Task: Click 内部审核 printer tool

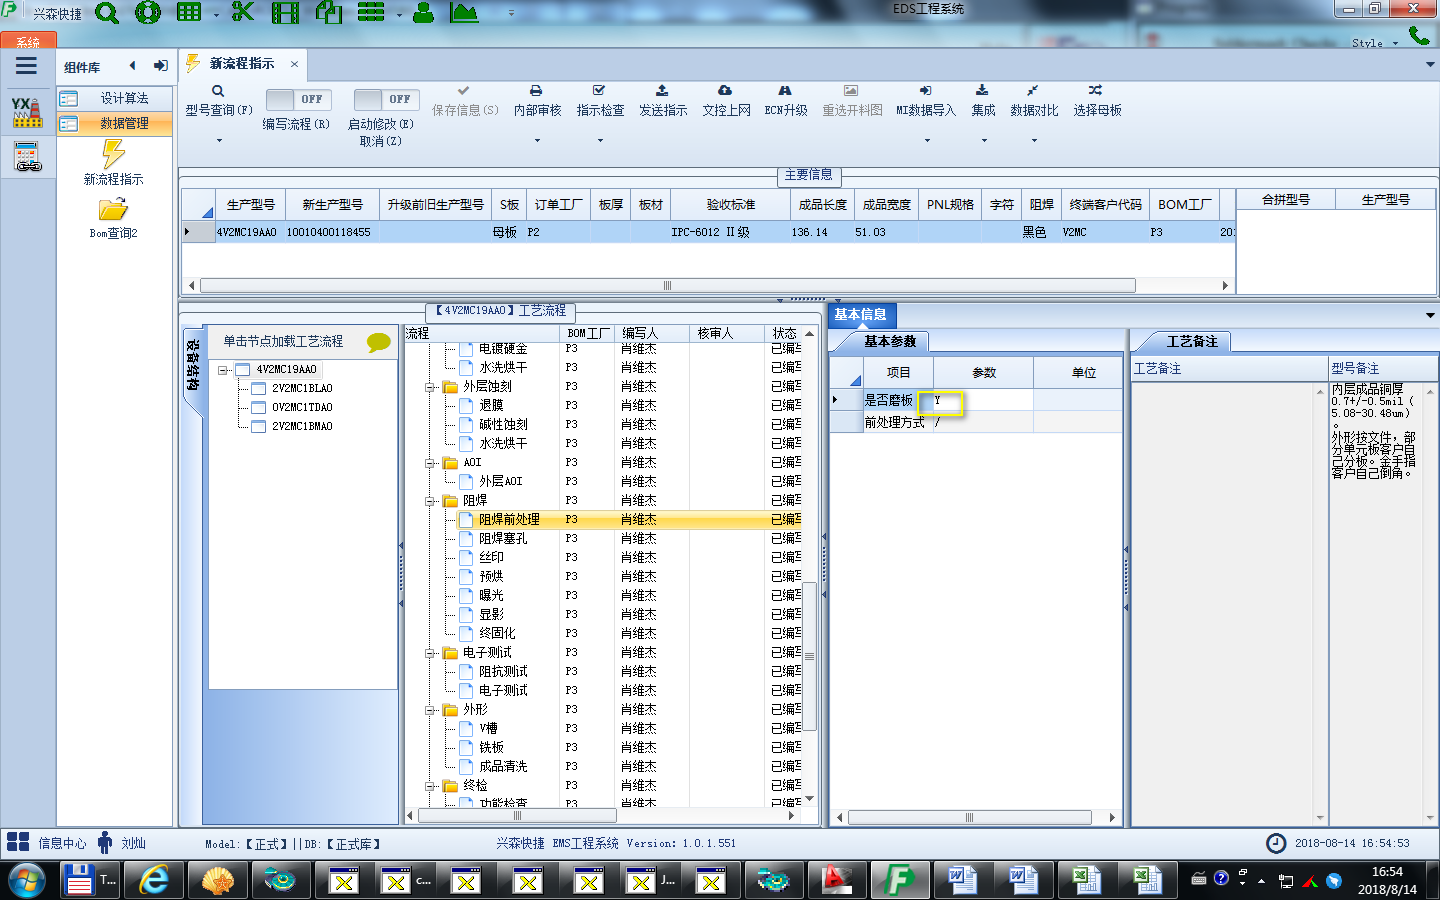Action: tap(537, 101)
